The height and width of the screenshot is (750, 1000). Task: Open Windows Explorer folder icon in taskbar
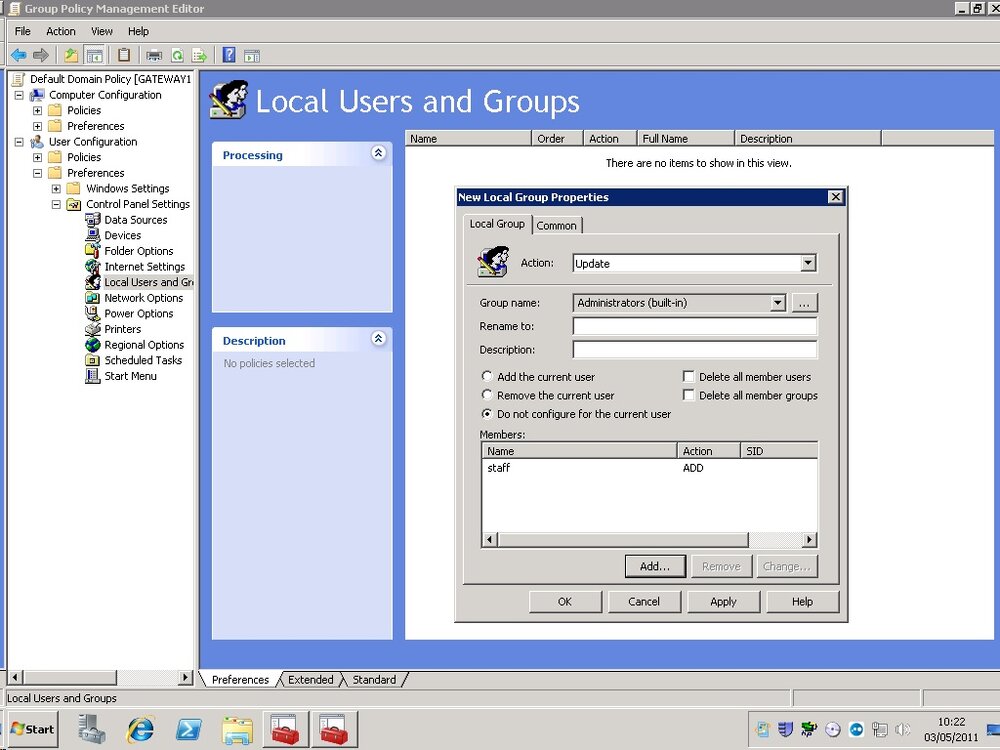coord(237,730)
